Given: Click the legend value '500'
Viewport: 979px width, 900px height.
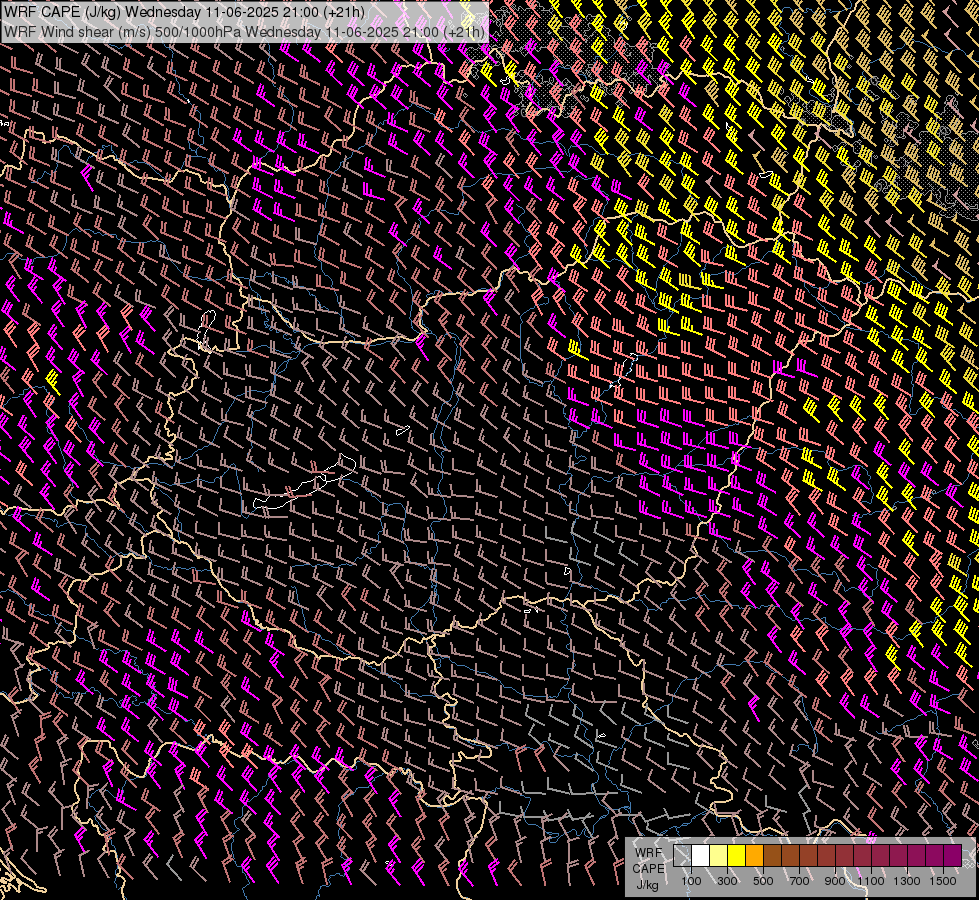Looking at the screenshot, I should (x=763, y=881).
